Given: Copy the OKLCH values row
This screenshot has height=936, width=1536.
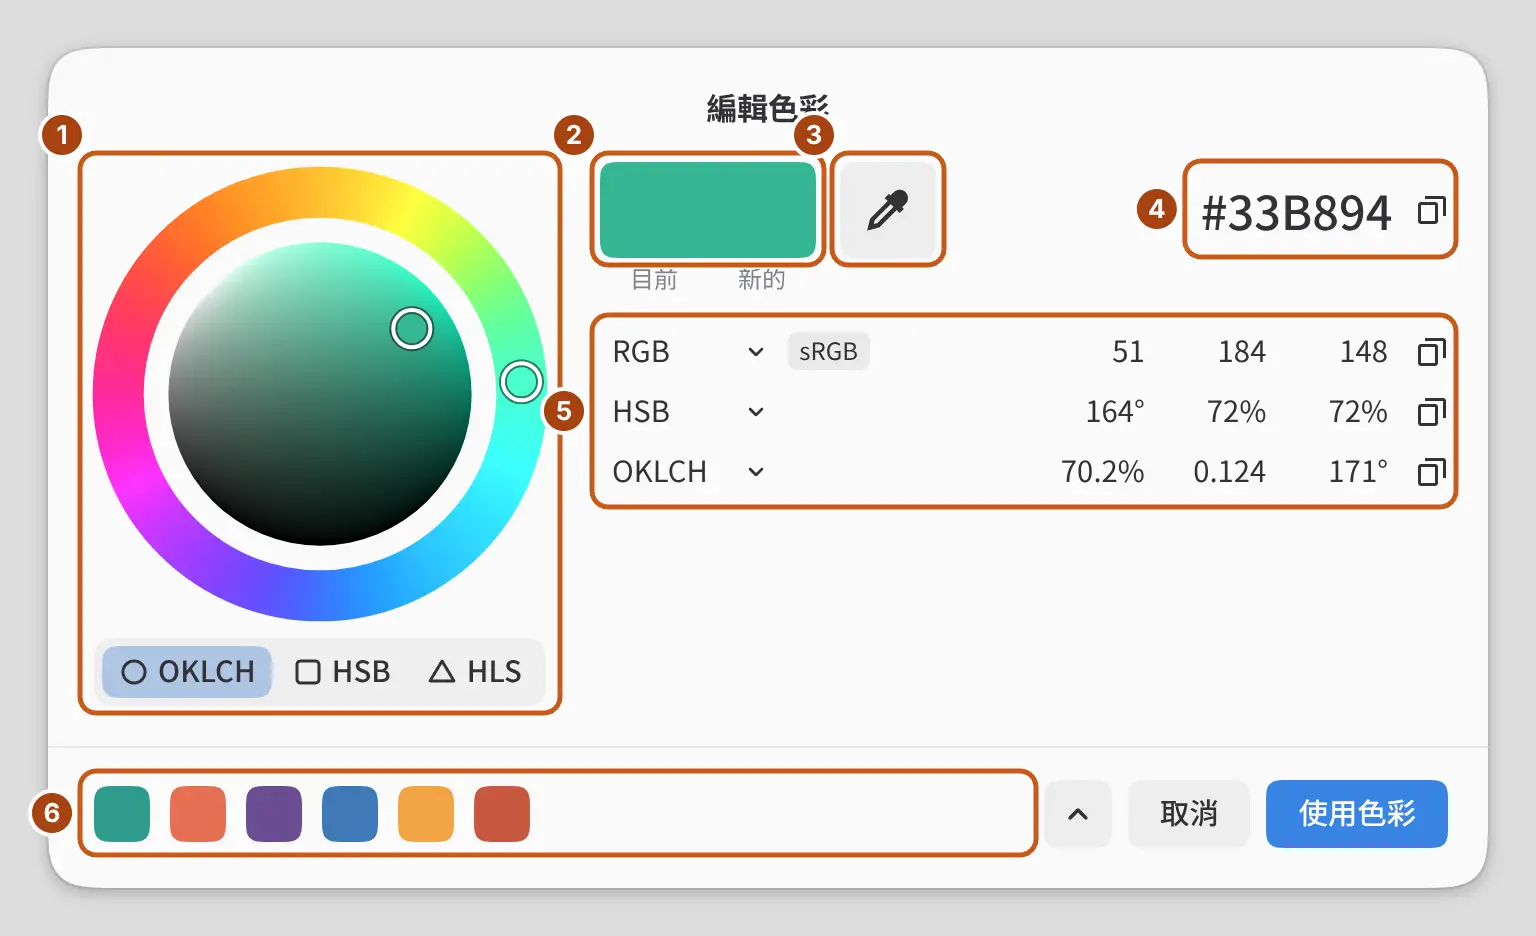Looking at the screenshot, I should (x=1431, y=472).
